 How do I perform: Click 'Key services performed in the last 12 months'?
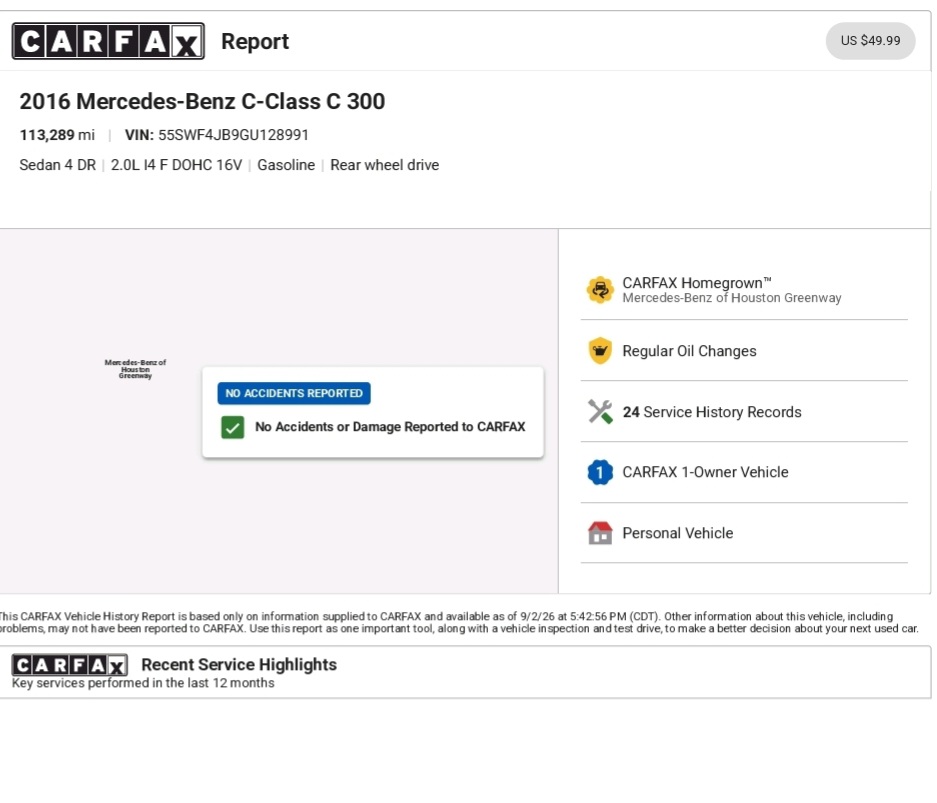pyautogui.click(x=143, y=683)
